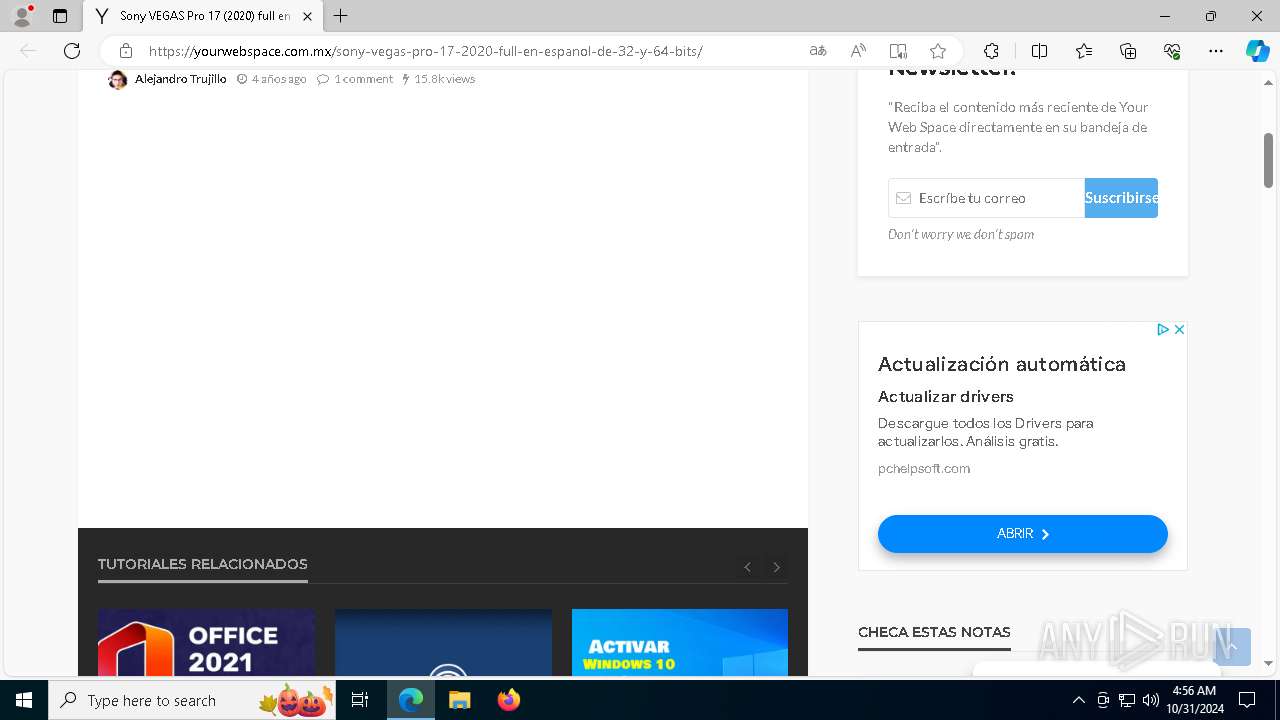Open the AdChoices info icon

point(1163,329)
